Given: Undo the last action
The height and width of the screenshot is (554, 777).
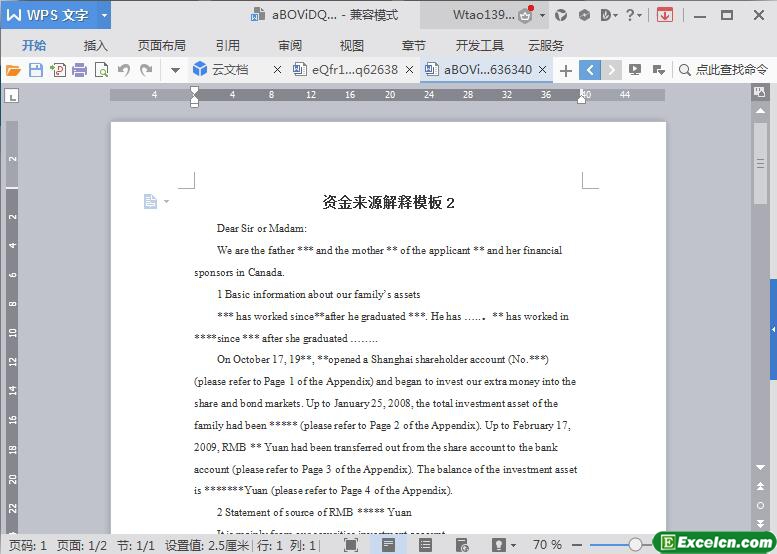Looking at the screenshot, I should (x=124, y=70).
